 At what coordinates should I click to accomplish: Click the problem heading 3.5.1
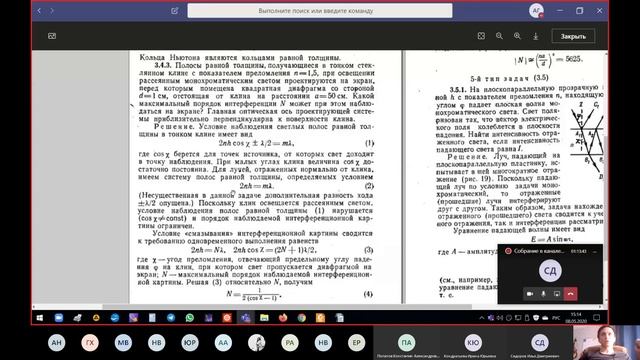click(459, 89)
